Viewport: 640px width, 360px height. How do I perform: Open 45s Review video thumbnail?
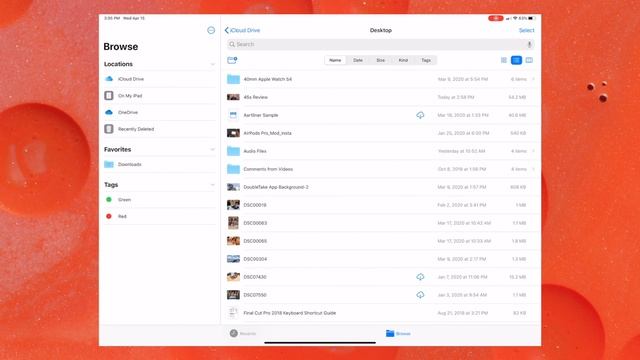click(x=233, y=97)
